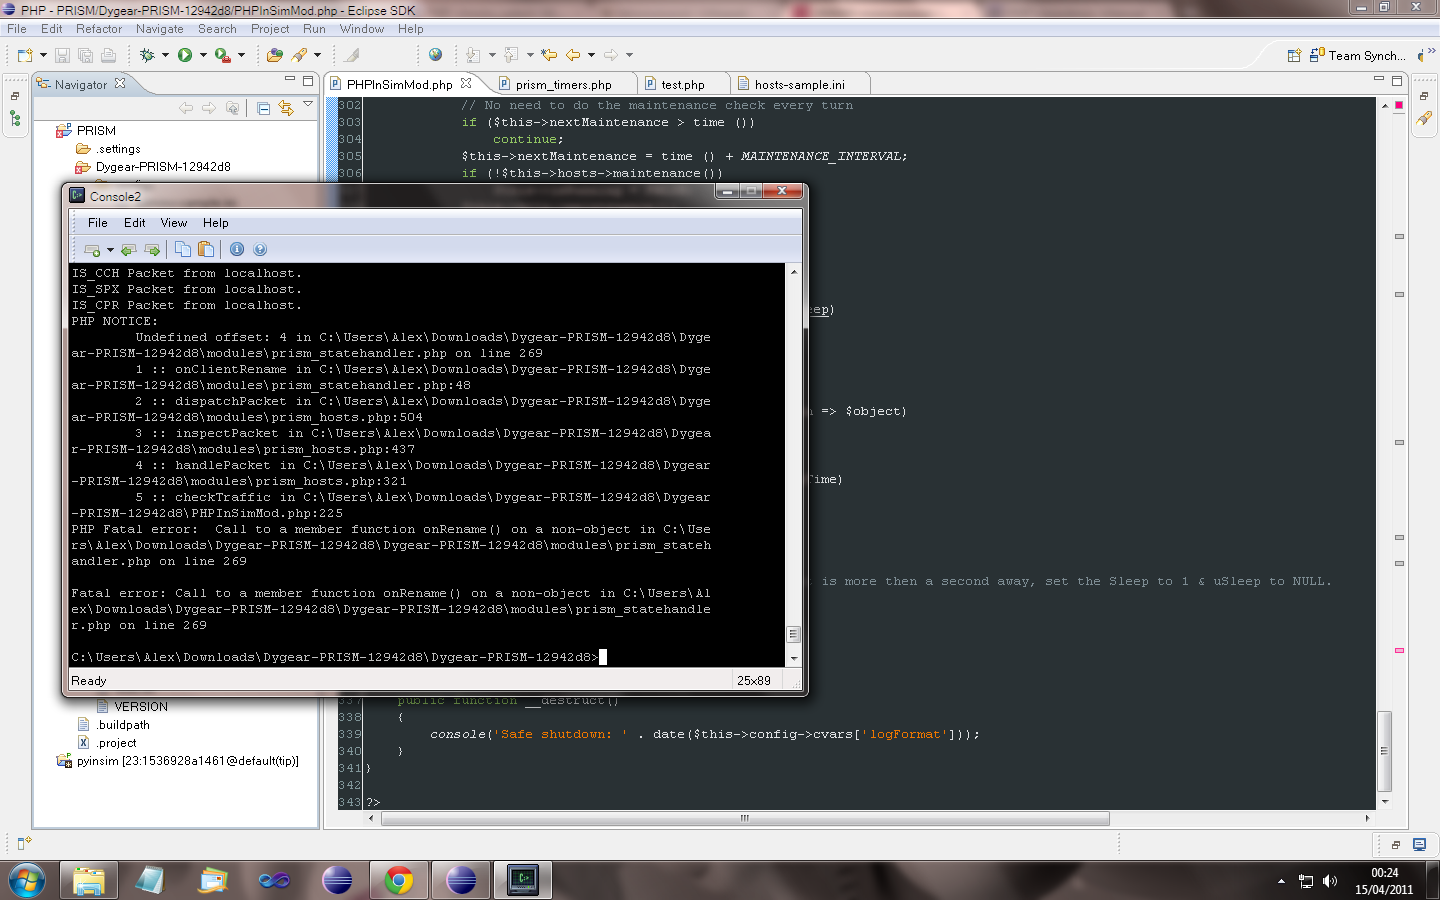Viewport: 1440px width, 900px height.
Task: Close the PHPInSimMod.php editor tab
Action: coord(466,84)
